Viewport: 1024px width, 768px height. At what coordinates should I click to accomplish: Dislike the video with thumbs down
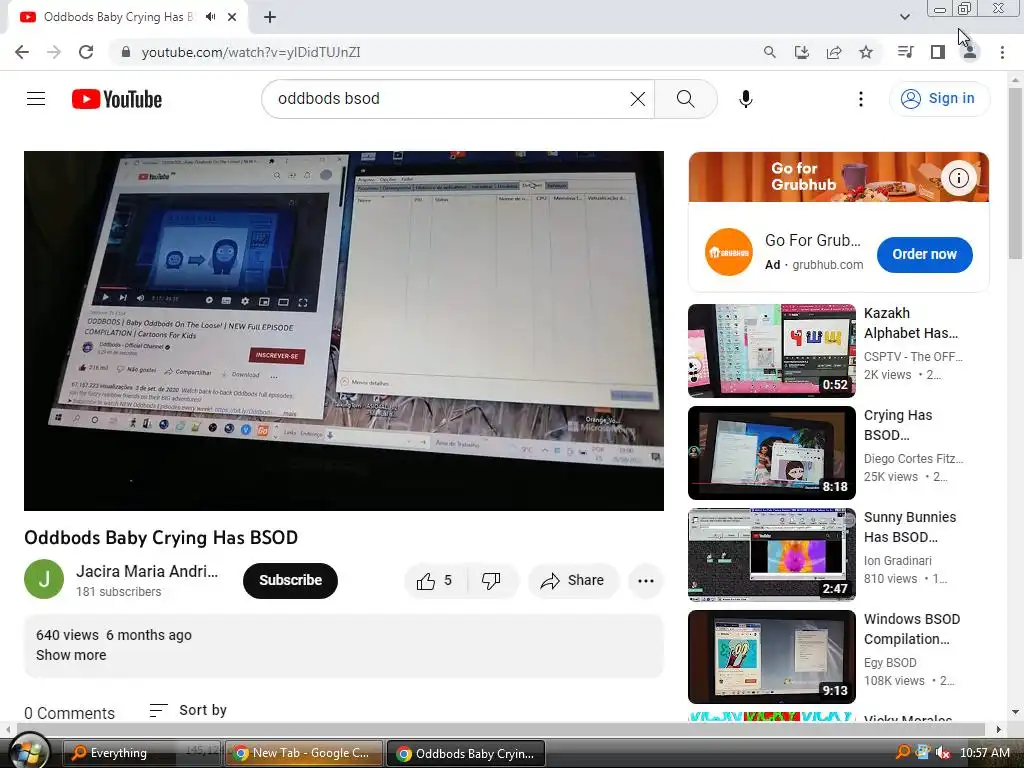(491, 581)
